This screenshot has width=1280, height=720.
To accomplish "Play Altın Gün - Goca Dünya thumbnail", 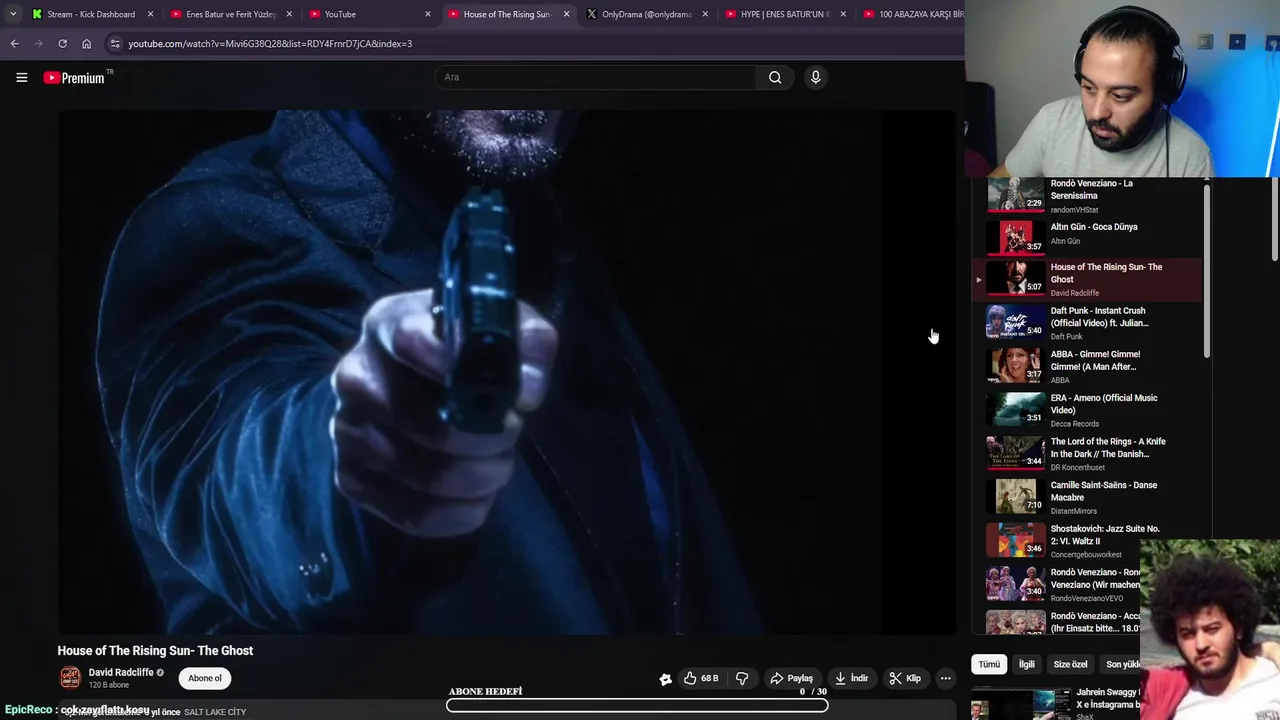I will point(1015,238).
